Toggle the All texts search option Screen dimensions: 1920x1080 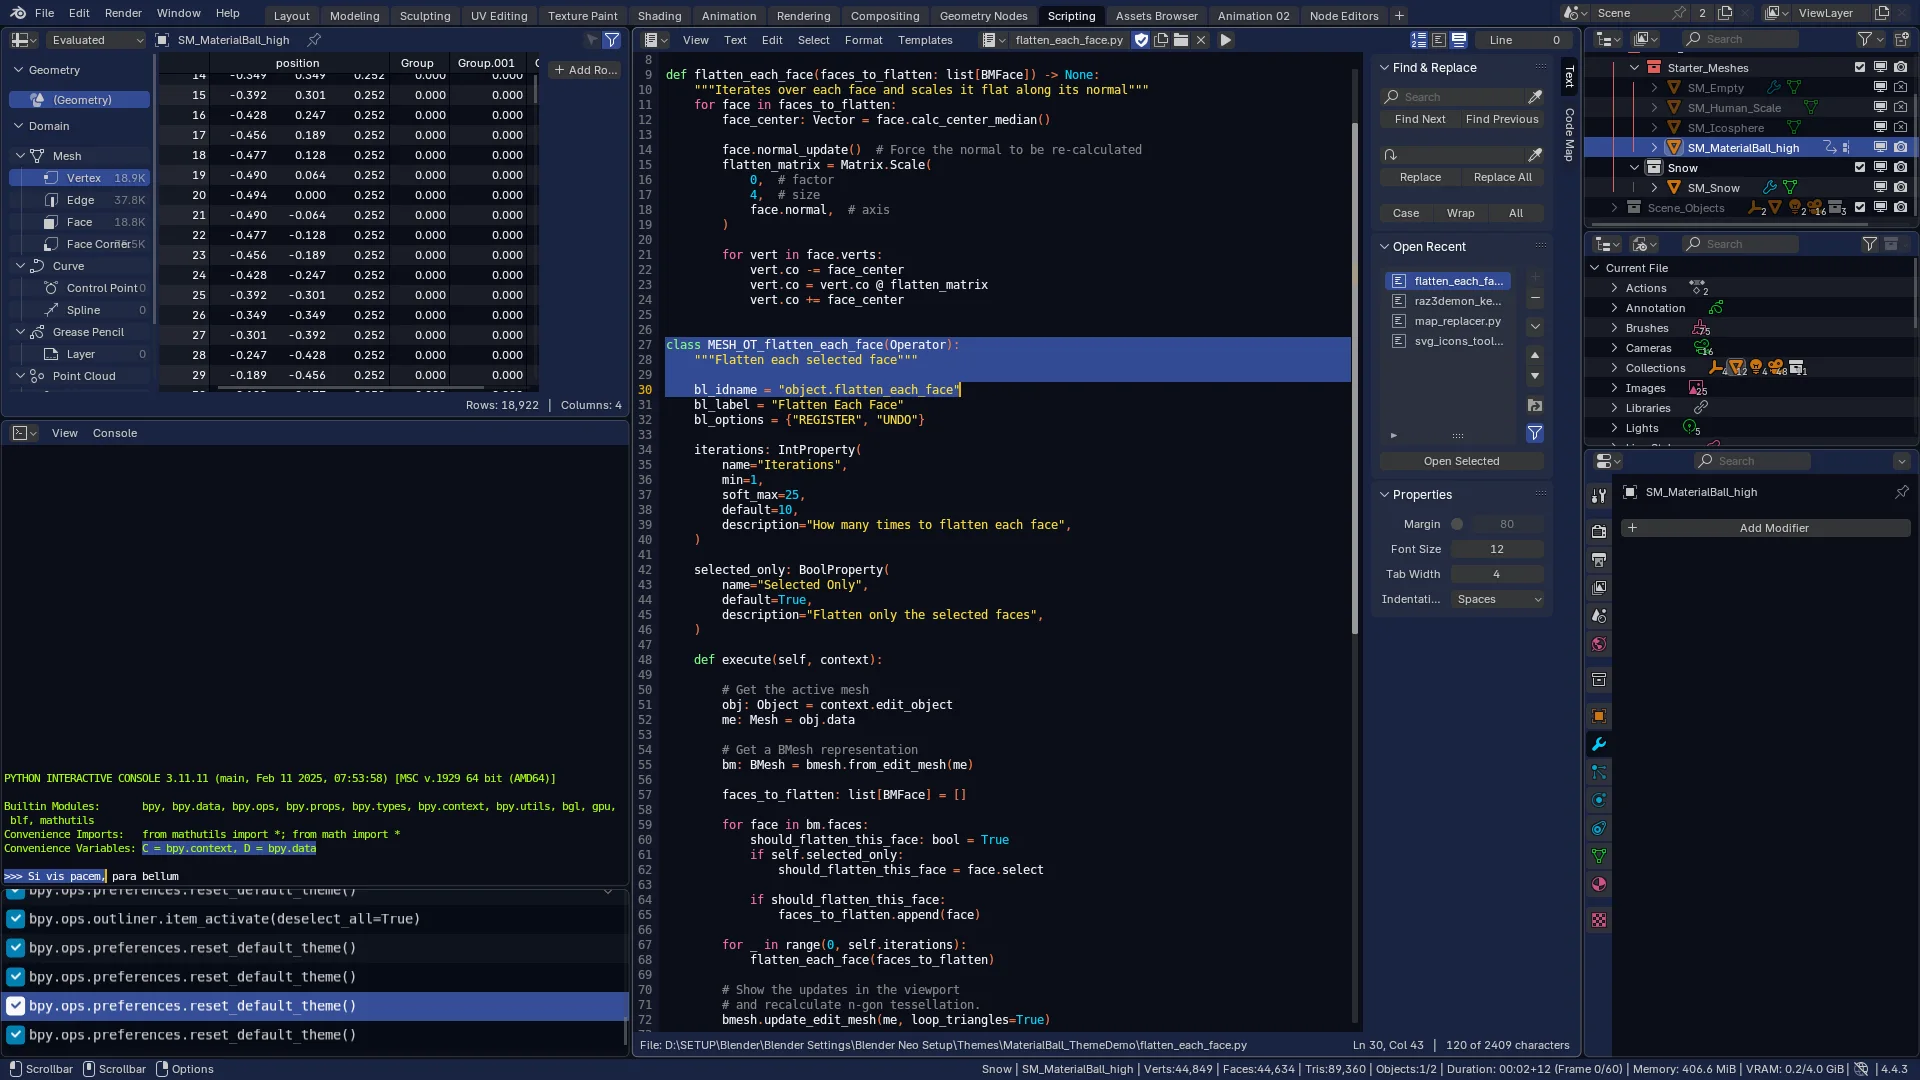tap(1516, 213)
